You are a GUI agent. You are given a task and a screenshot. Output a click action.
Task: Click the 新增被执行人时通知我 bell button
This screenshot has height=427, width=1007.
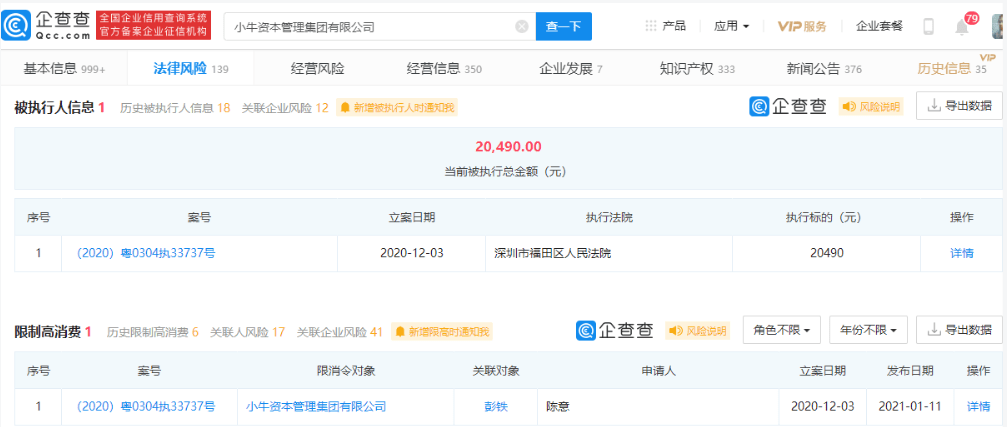coord(398,108)
